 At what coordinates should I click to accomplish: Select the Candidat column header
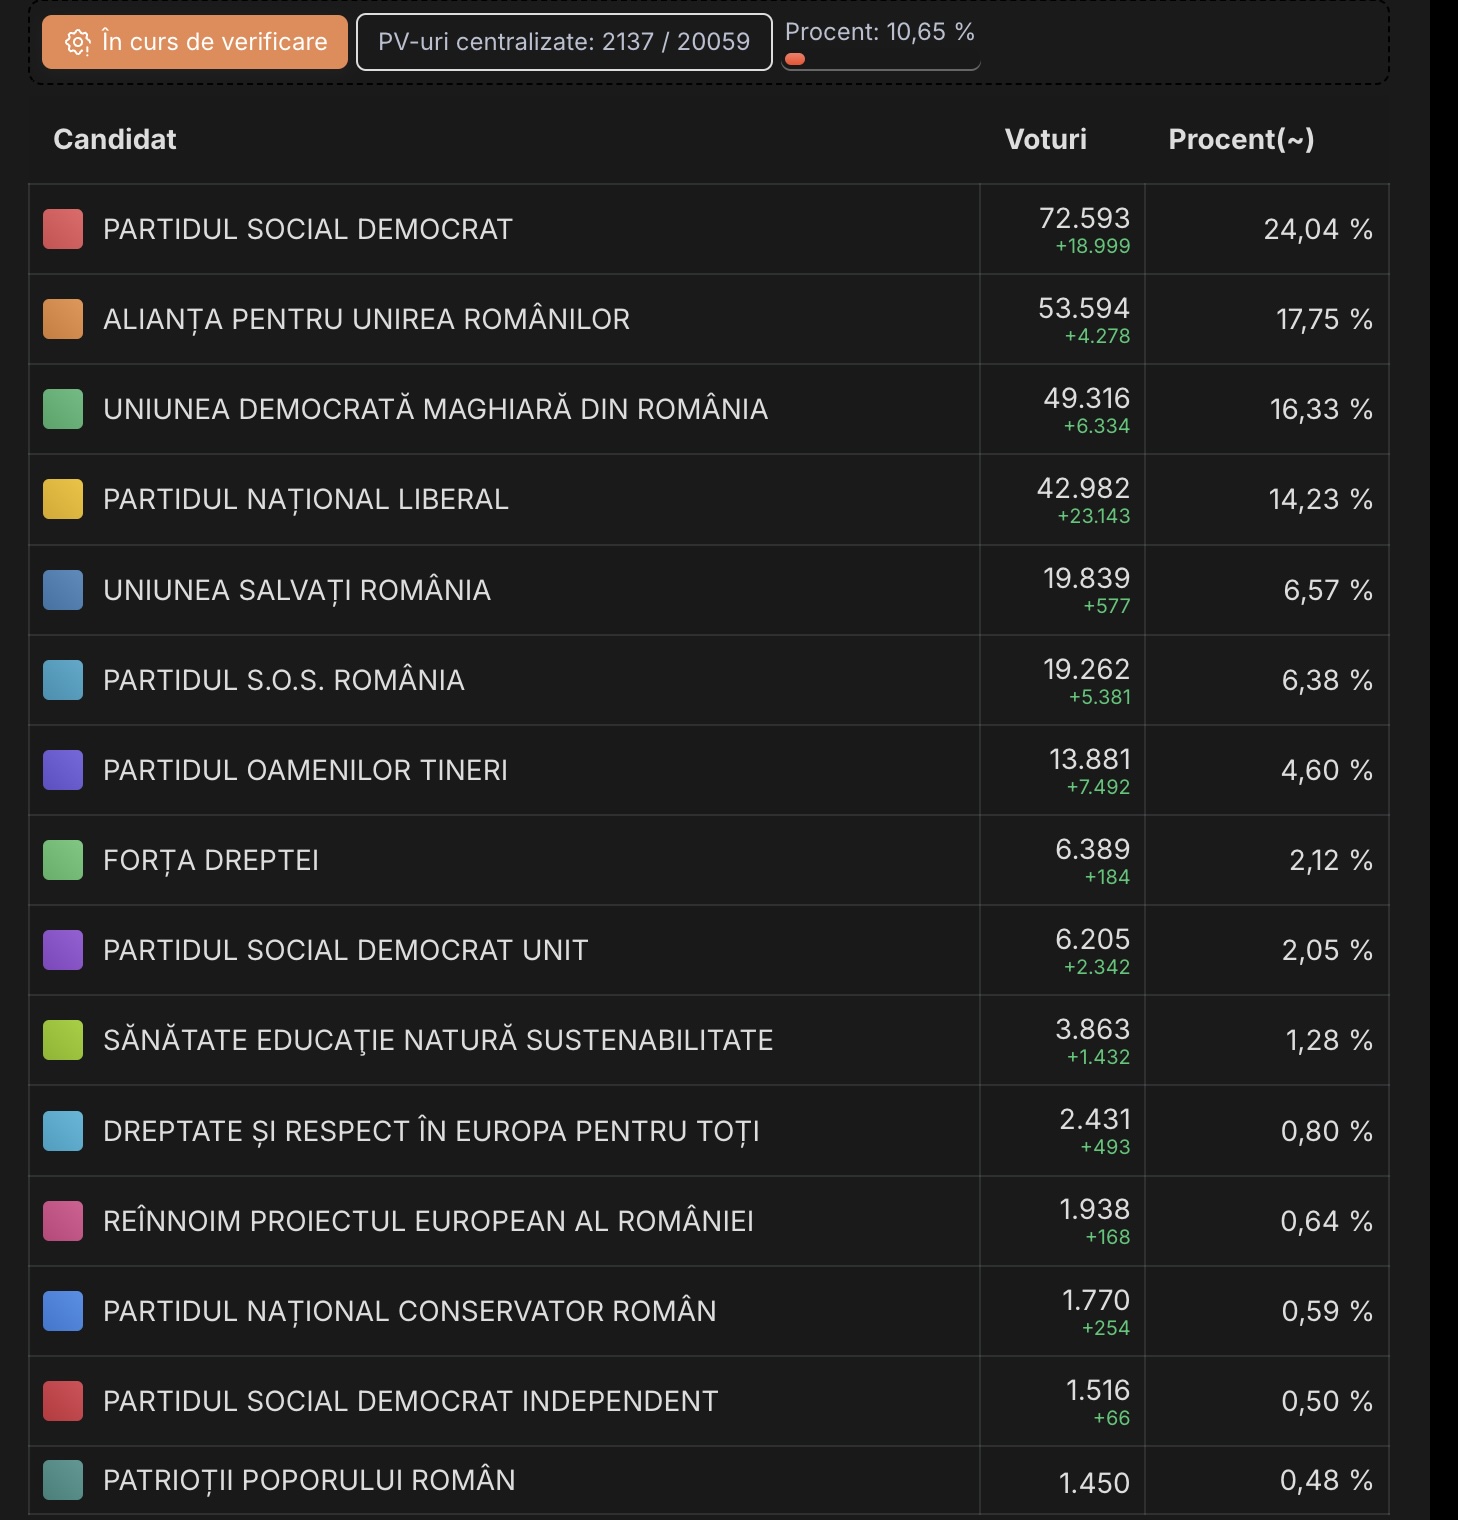pyautogui.click(x=115, y=139)
